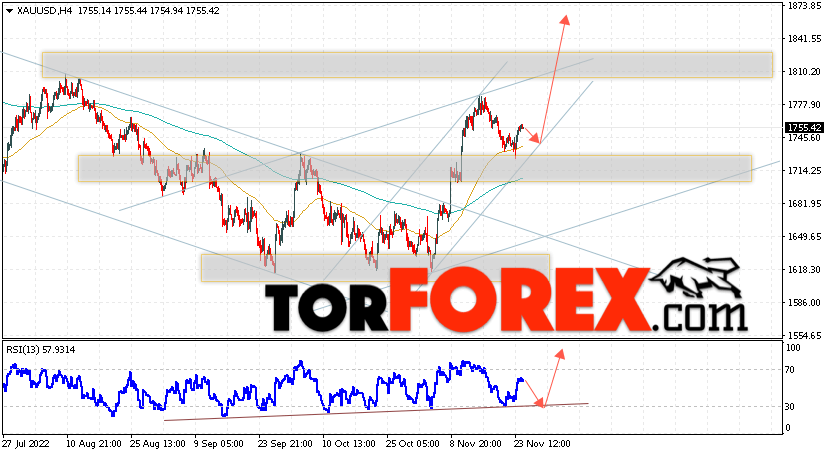Screen dimensions: 828x455
Task: Click the 10 Oct 13:00 time label
Action: [x=350, y=443]
